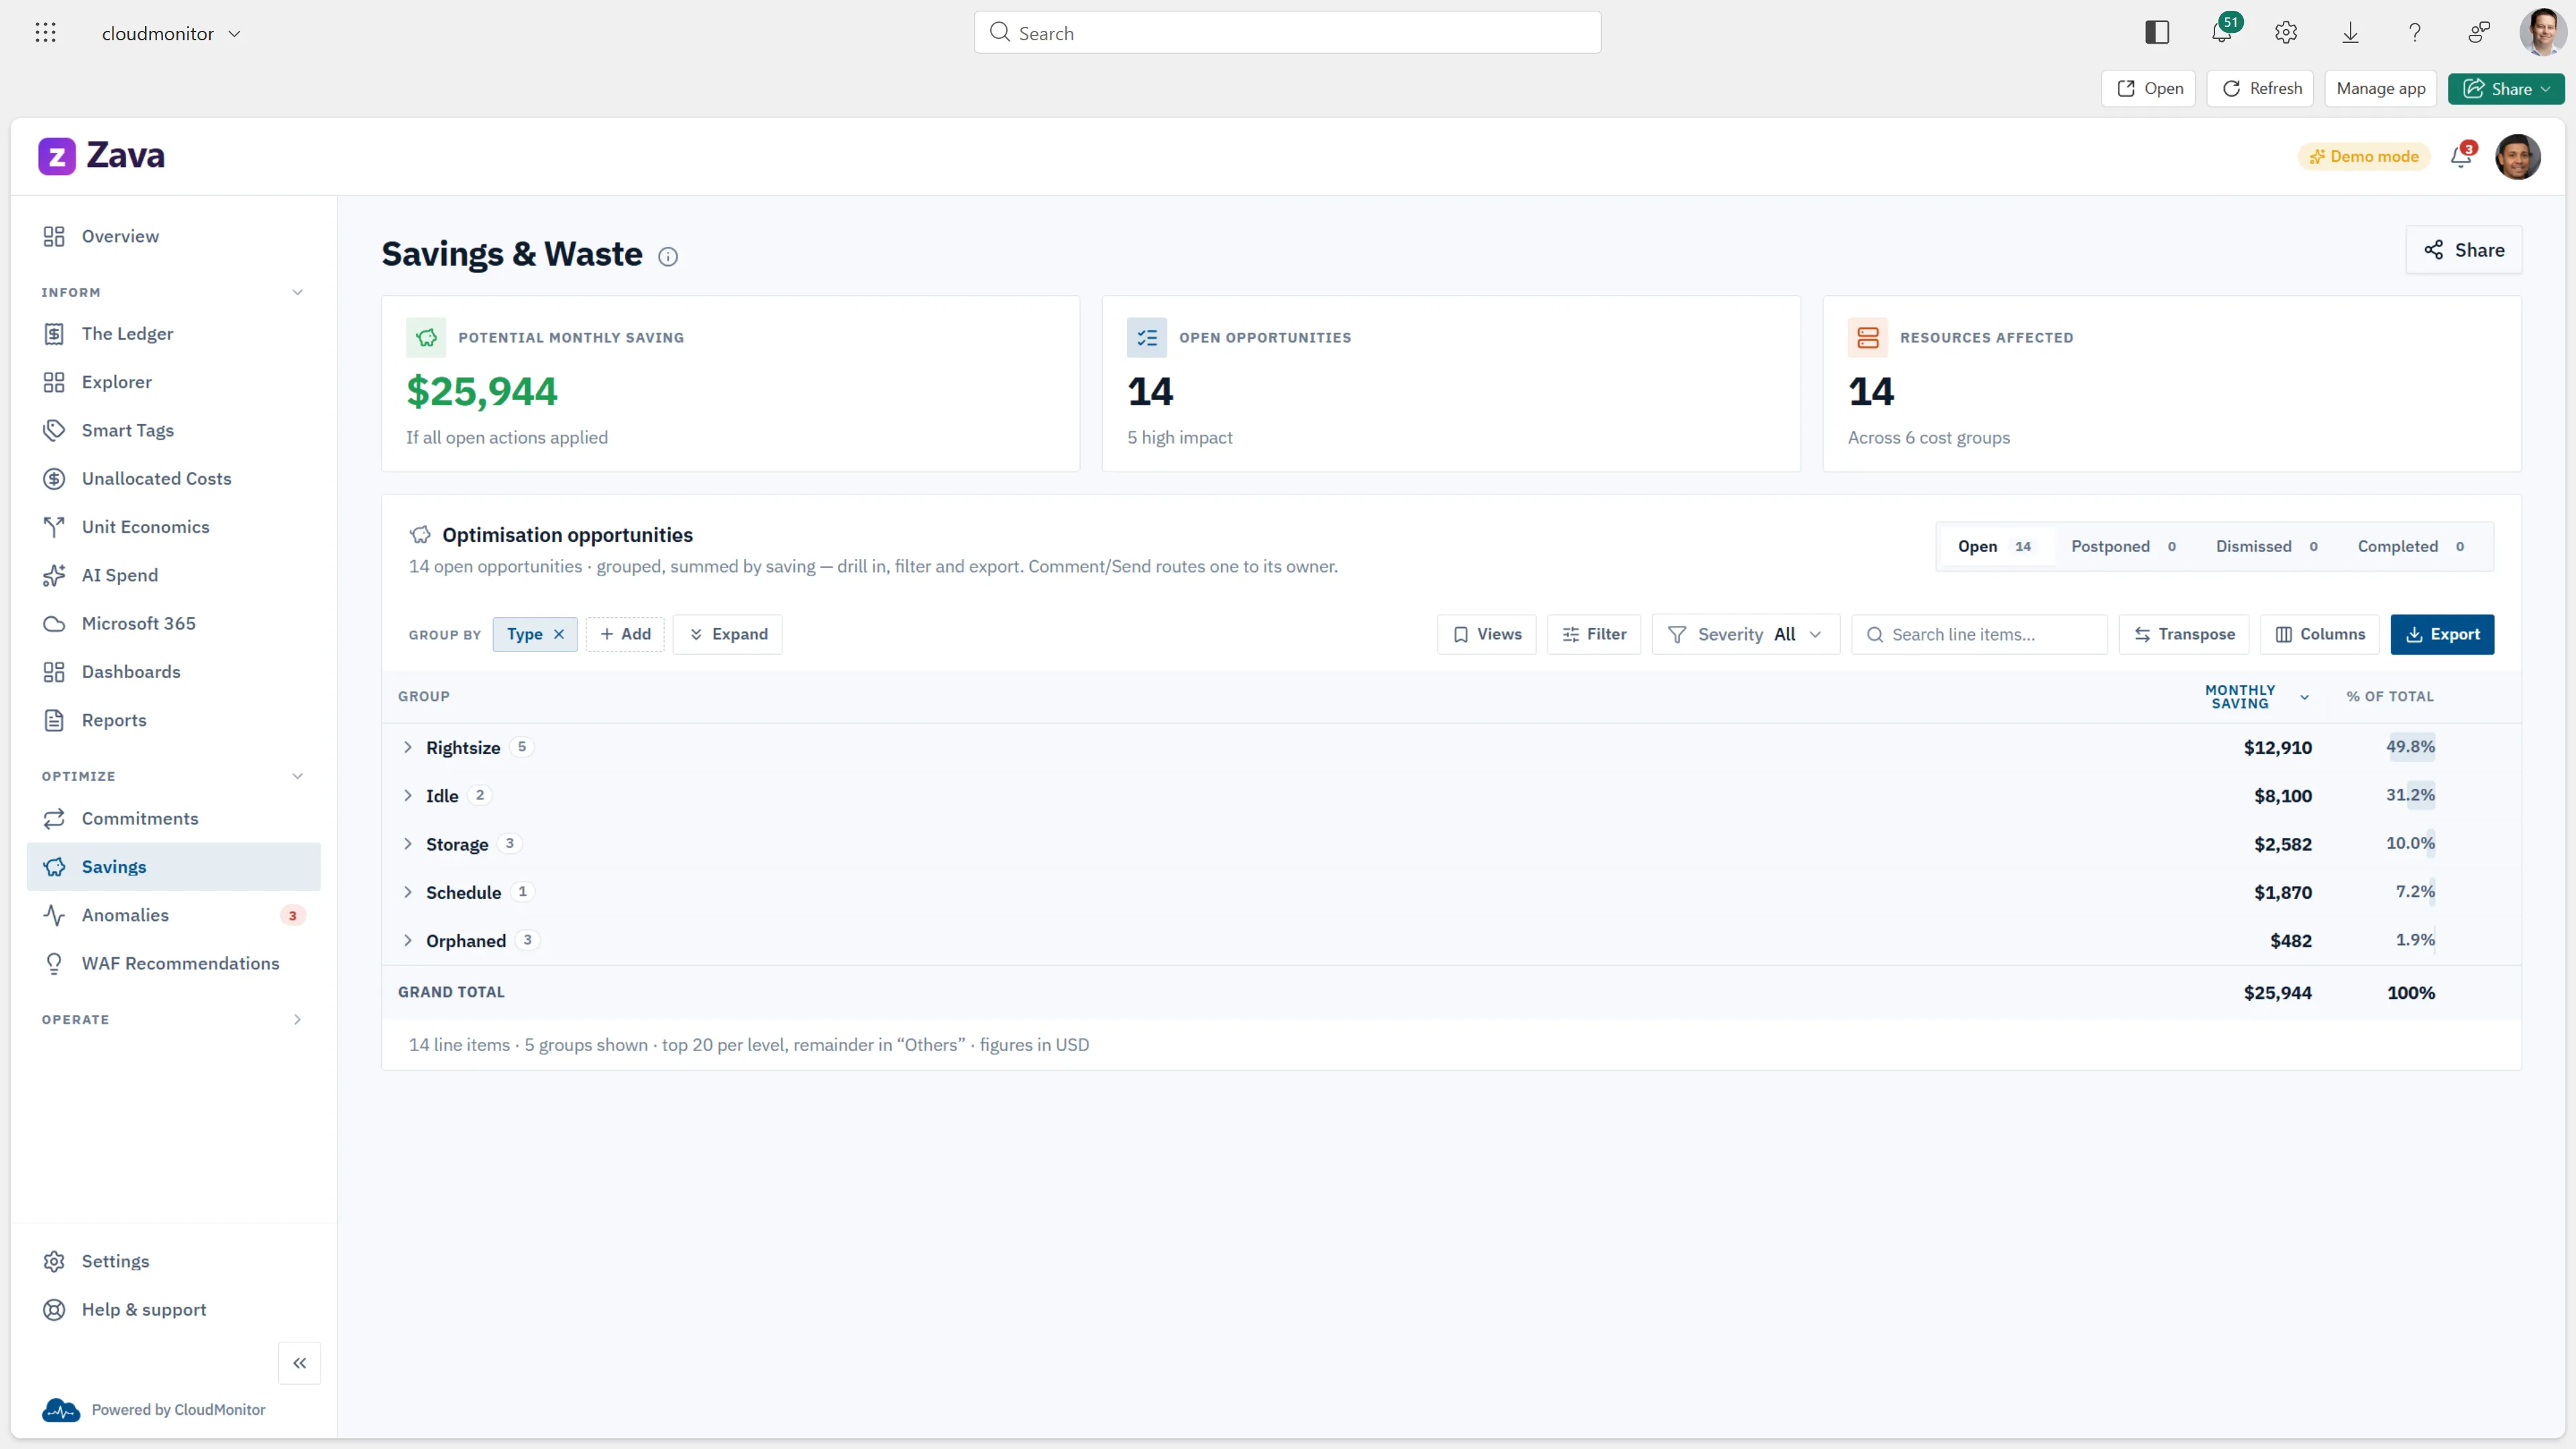Screen dimensions: 2576x1449
Task: Click the sidebar Settings gear icon
Action: pos(54,1262)
